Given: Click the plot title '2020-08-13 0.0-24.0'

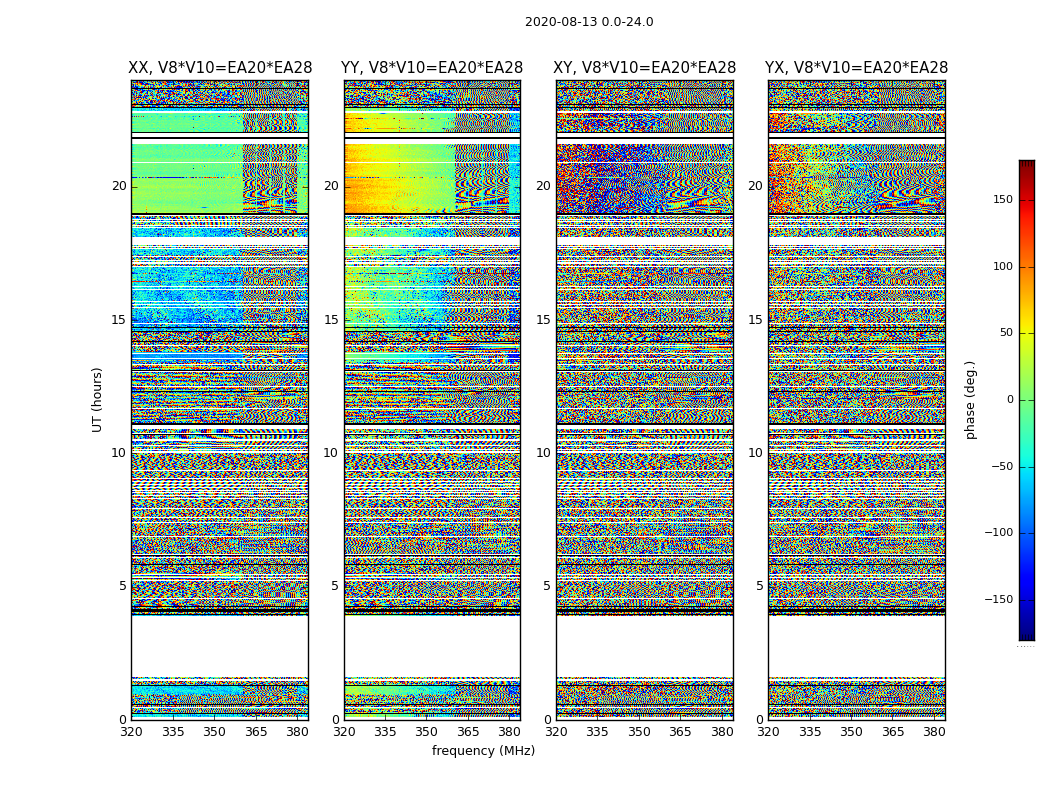Looking at the screenshot, I should (x=589, y=22).
